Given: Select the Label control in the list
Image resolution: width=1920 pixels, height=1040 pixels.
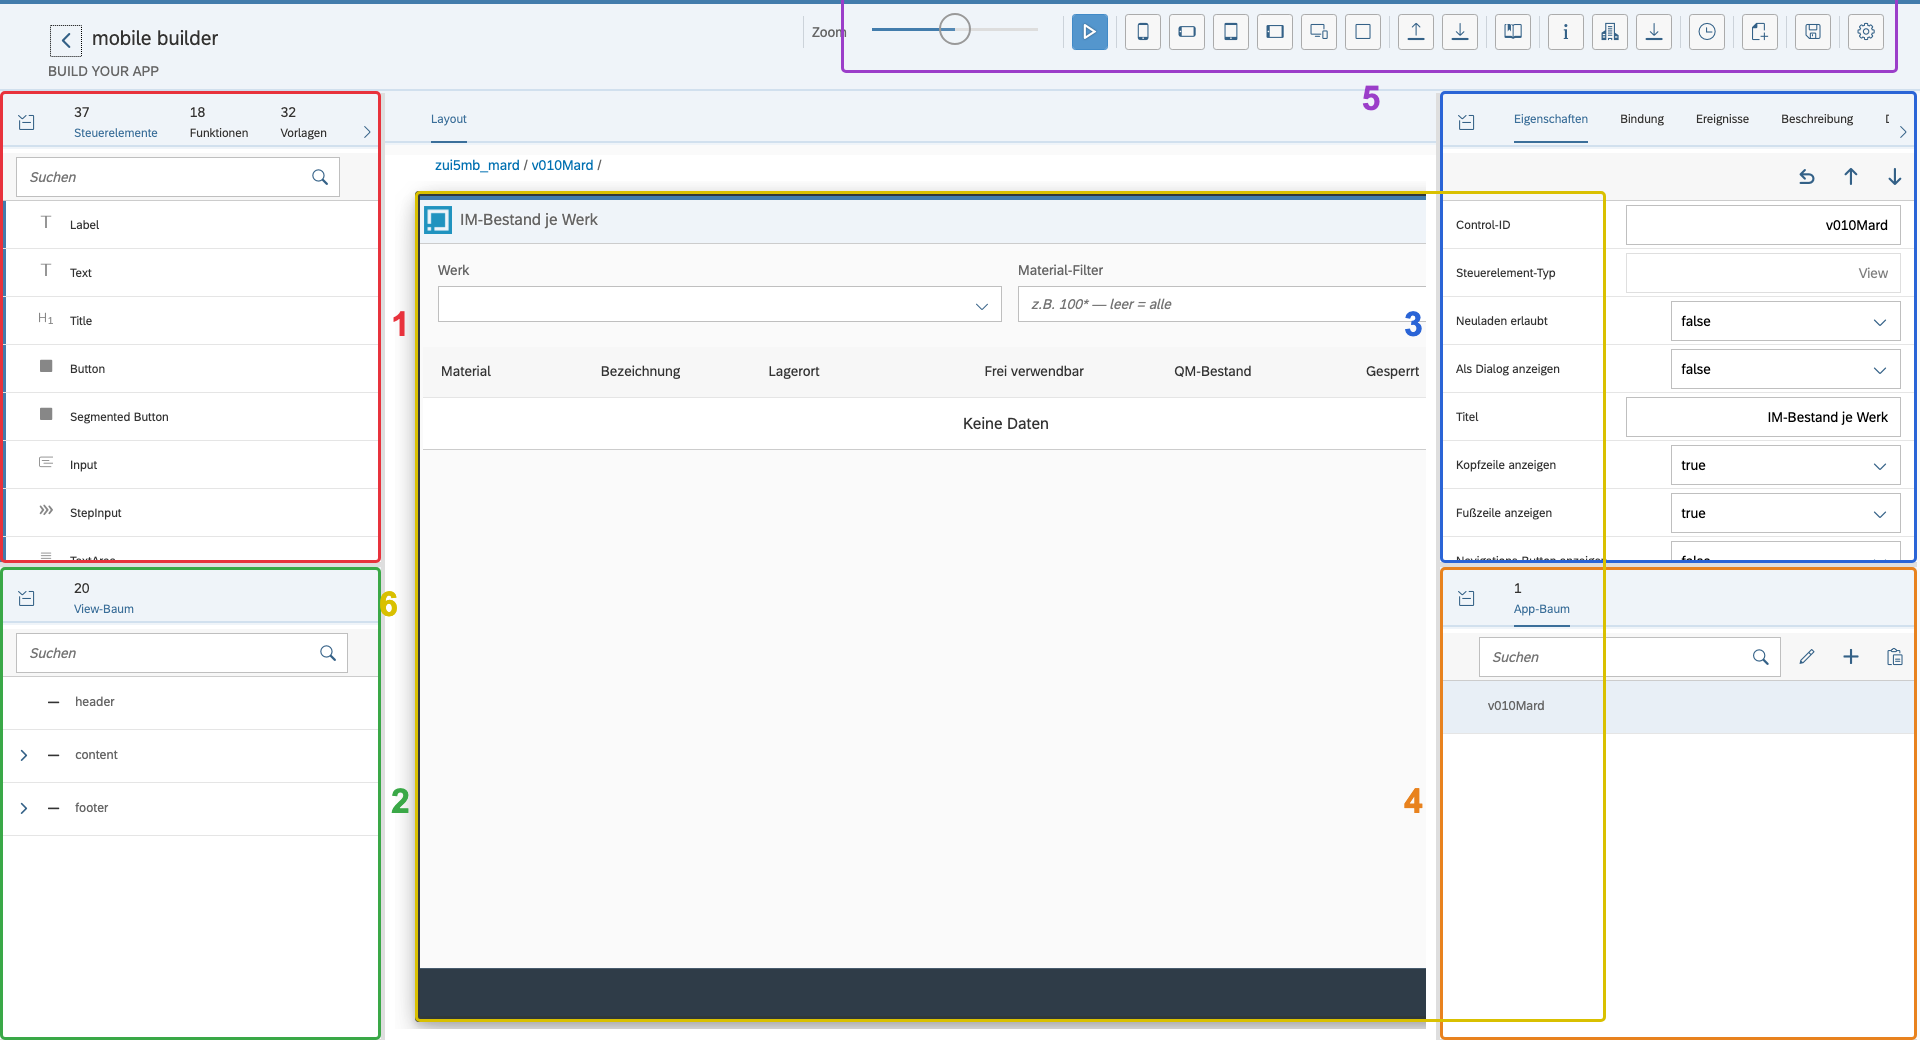Looking at the screenshot, I should [191, 225].
